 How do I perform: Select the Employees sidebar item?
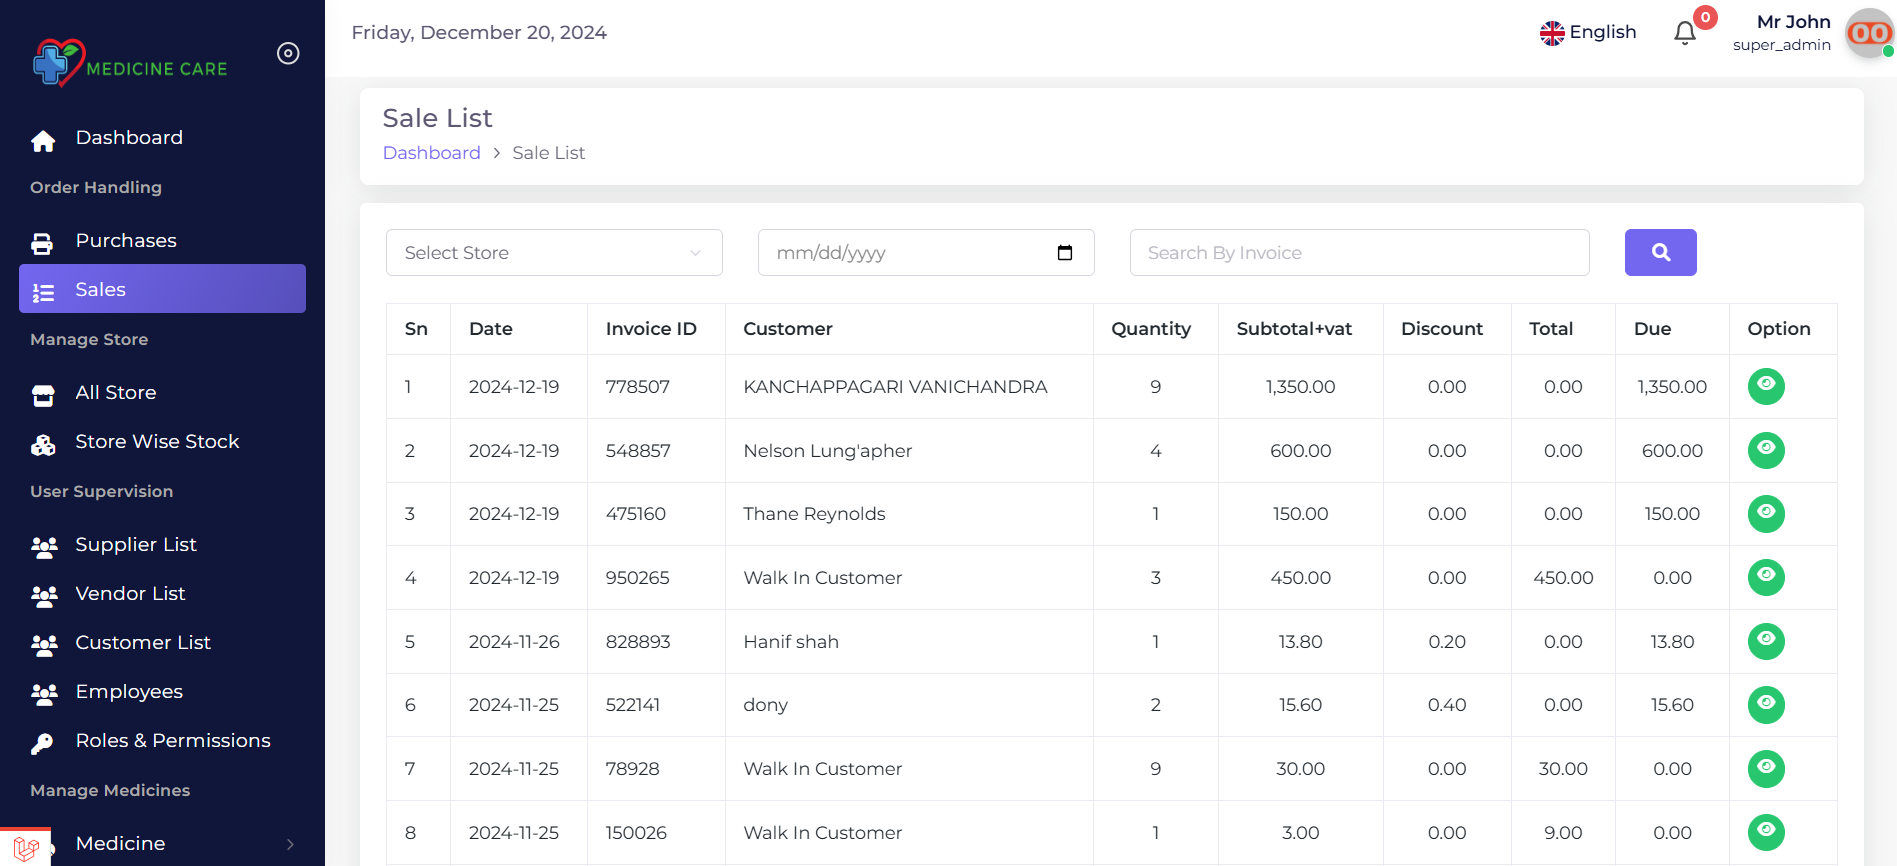click(x=129, y=692)
